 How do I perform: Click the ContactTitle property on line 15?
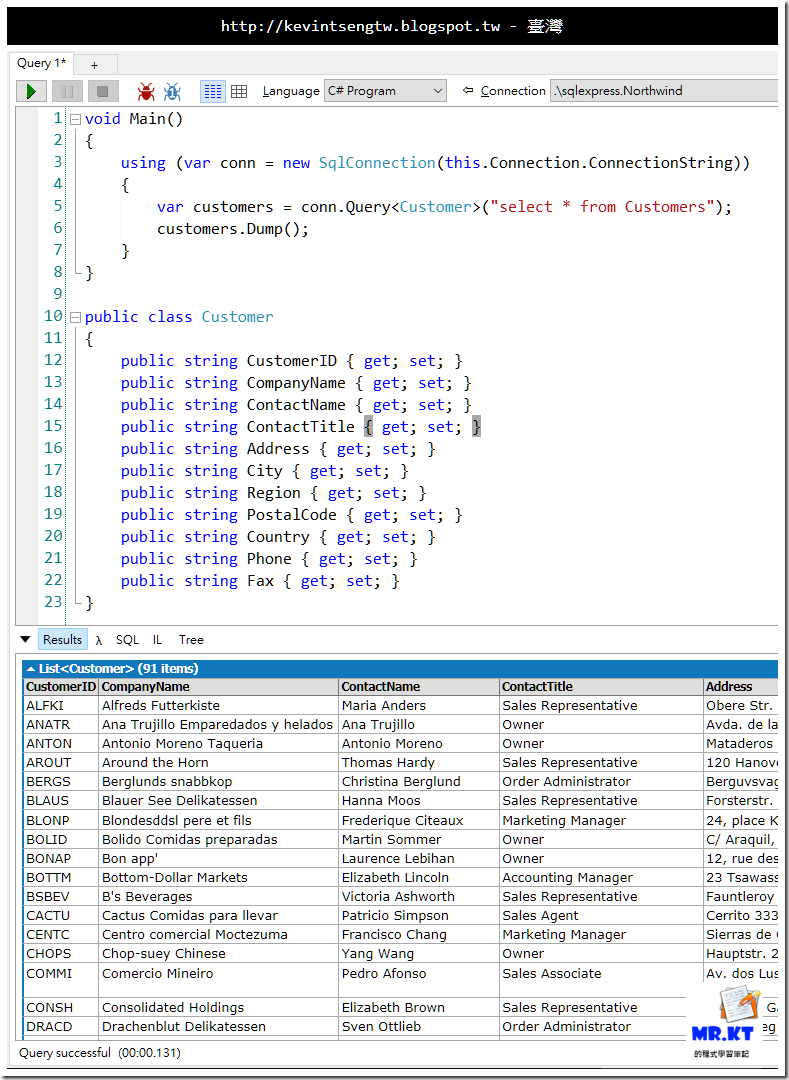(x=300, y=427)
